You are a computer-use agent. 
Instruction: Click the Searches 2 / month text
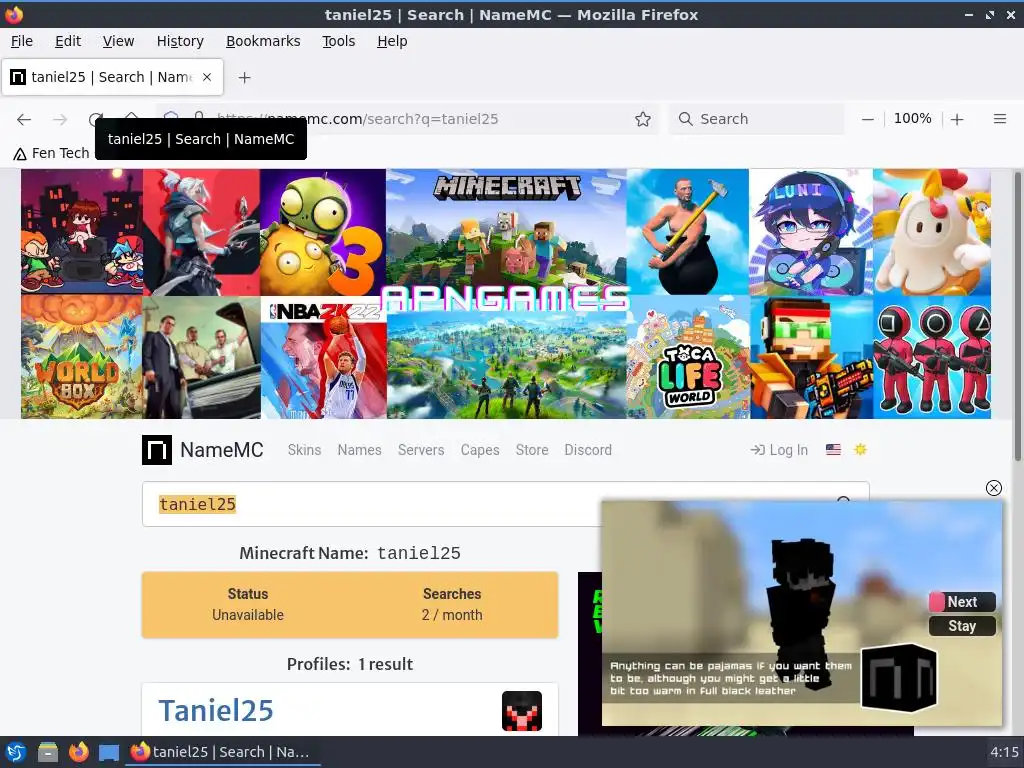(452, 604)
